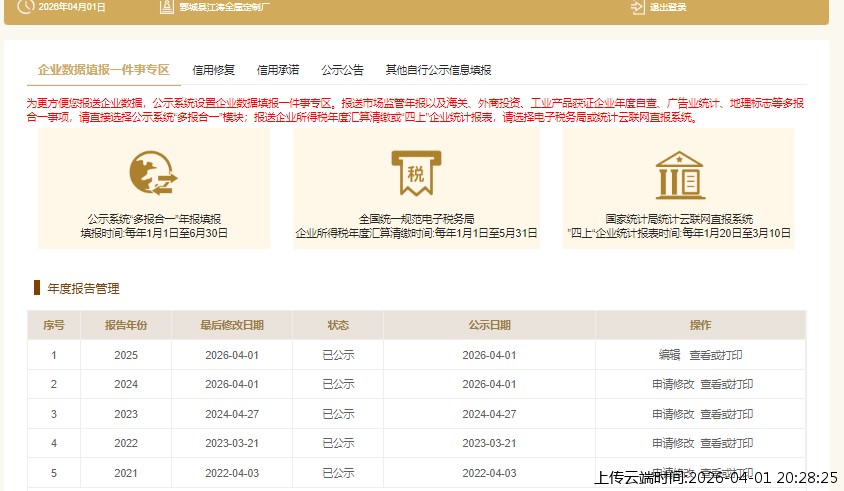Go to the 公示公告 tab
844x491 pixels.
point(342,70)
